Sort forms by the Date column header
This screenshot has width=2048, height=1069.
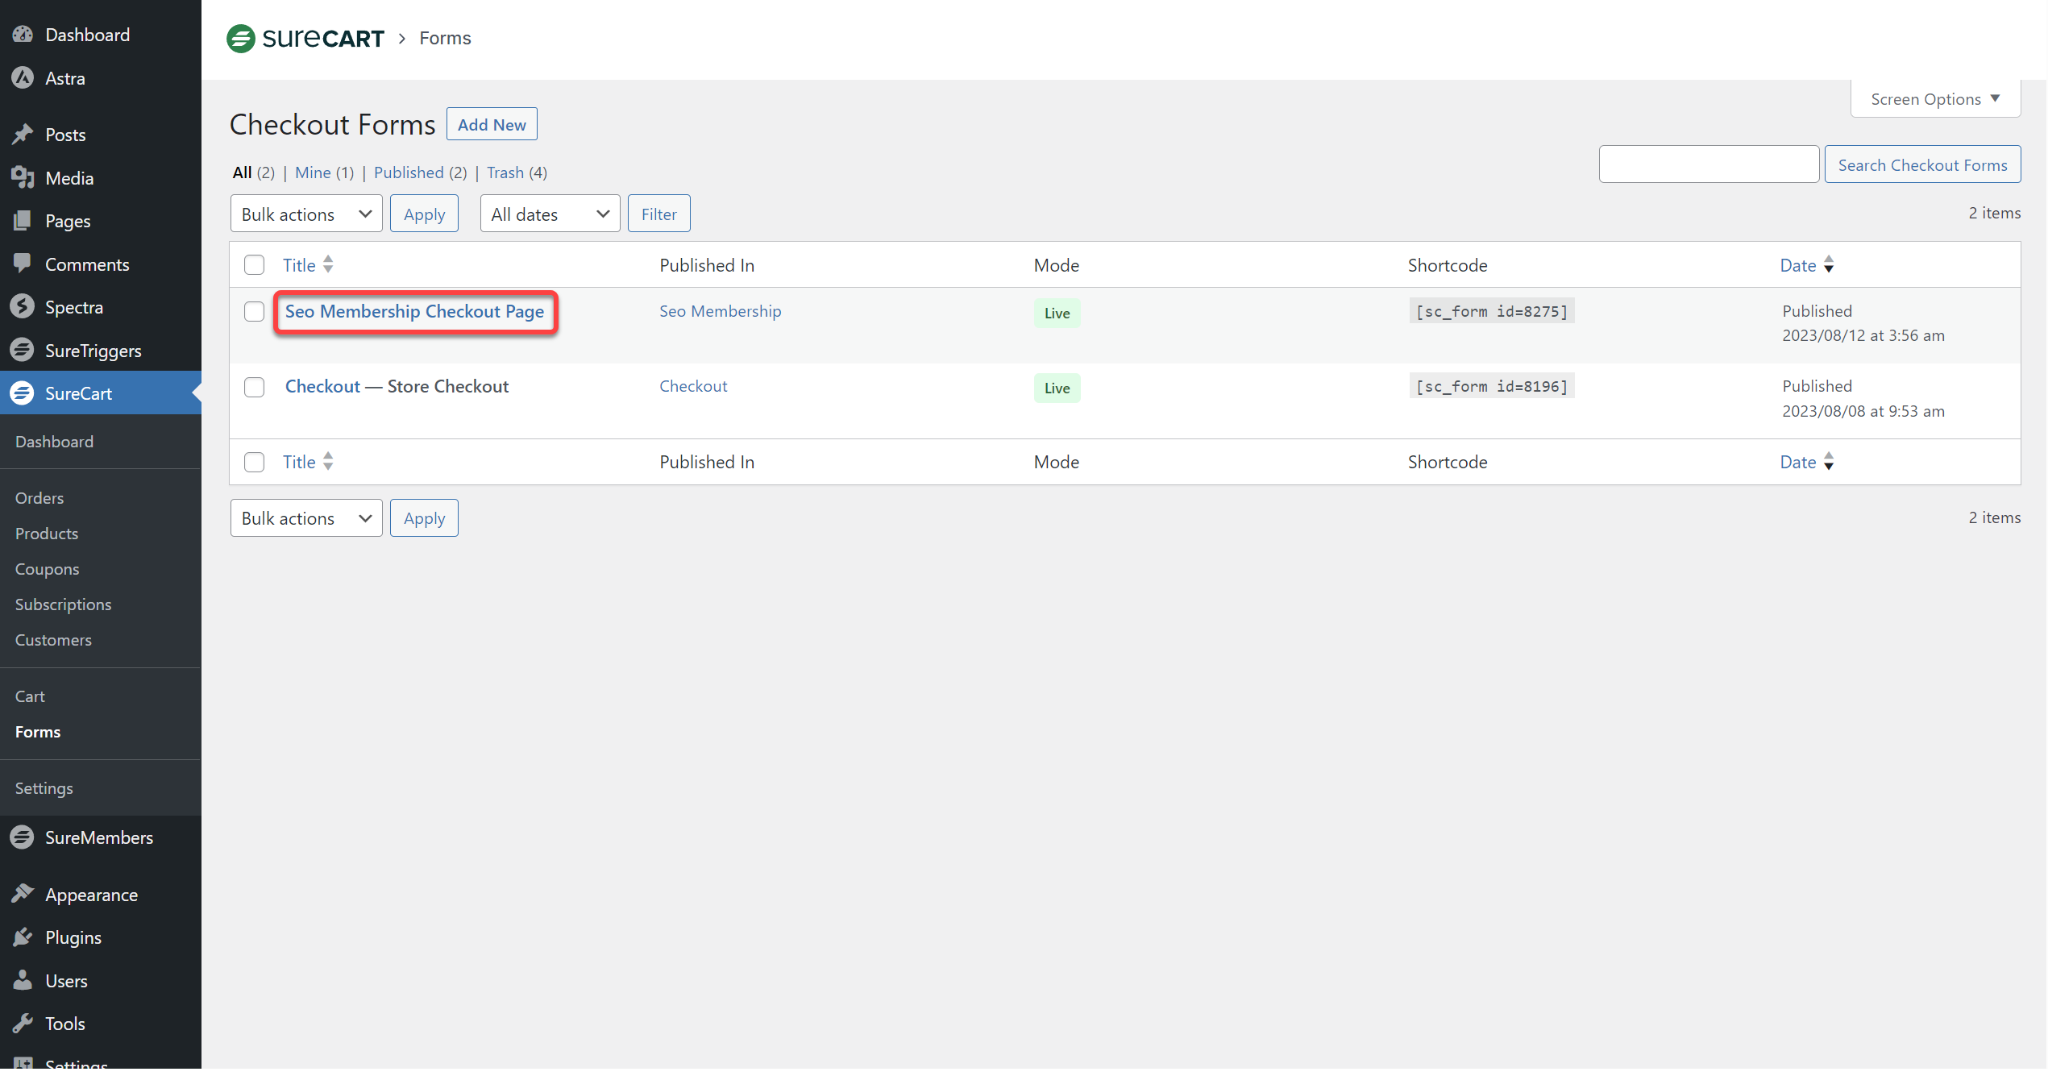pyautogui.click(x=1797, y=265)
